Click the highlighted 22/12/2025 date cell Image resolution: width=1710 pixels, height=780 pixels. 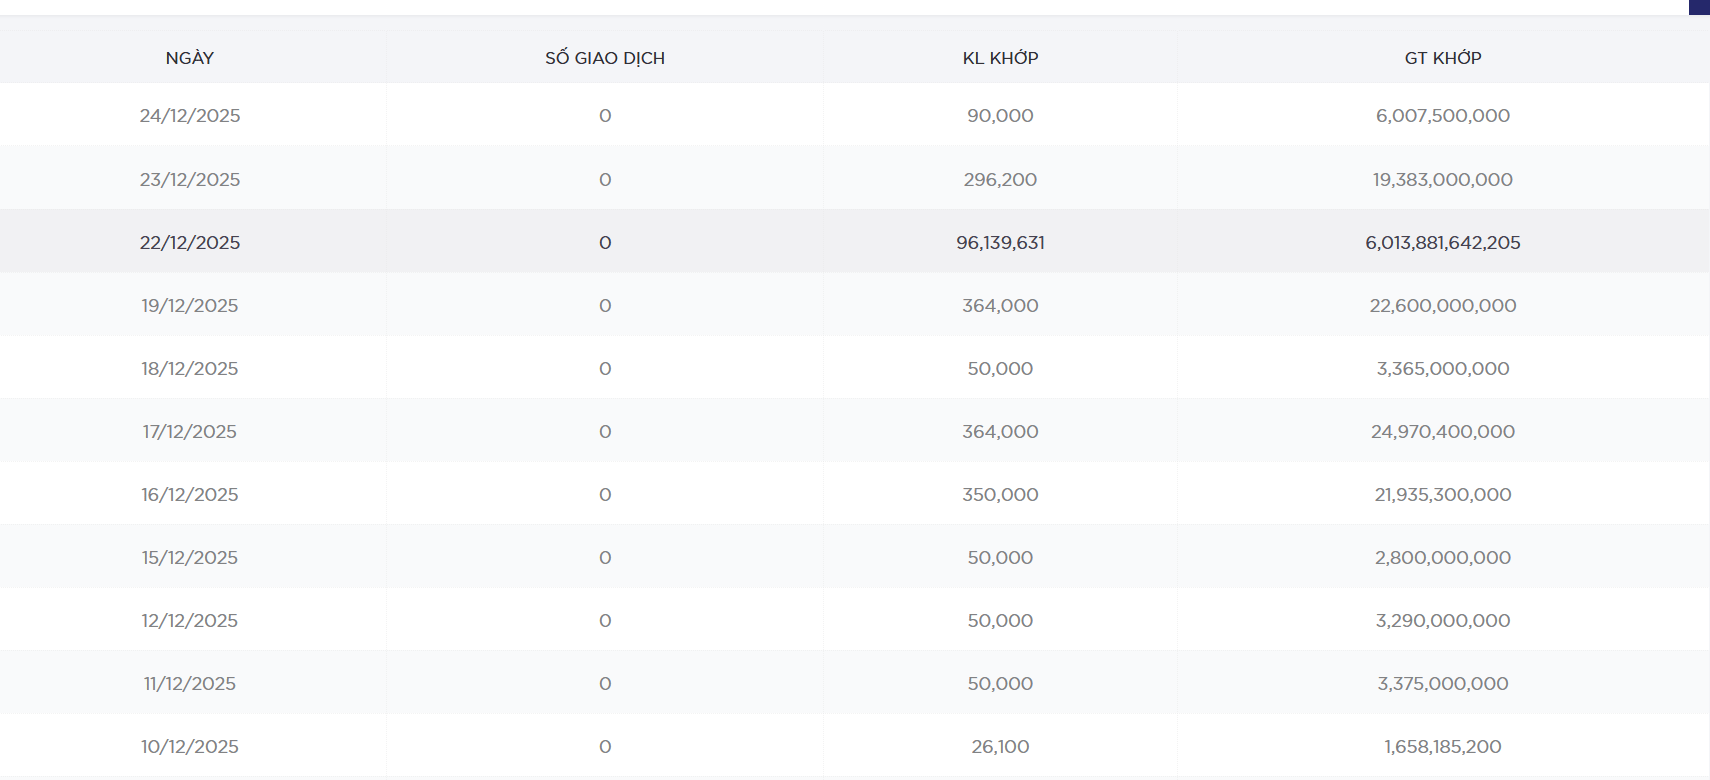tap(190, 243)
